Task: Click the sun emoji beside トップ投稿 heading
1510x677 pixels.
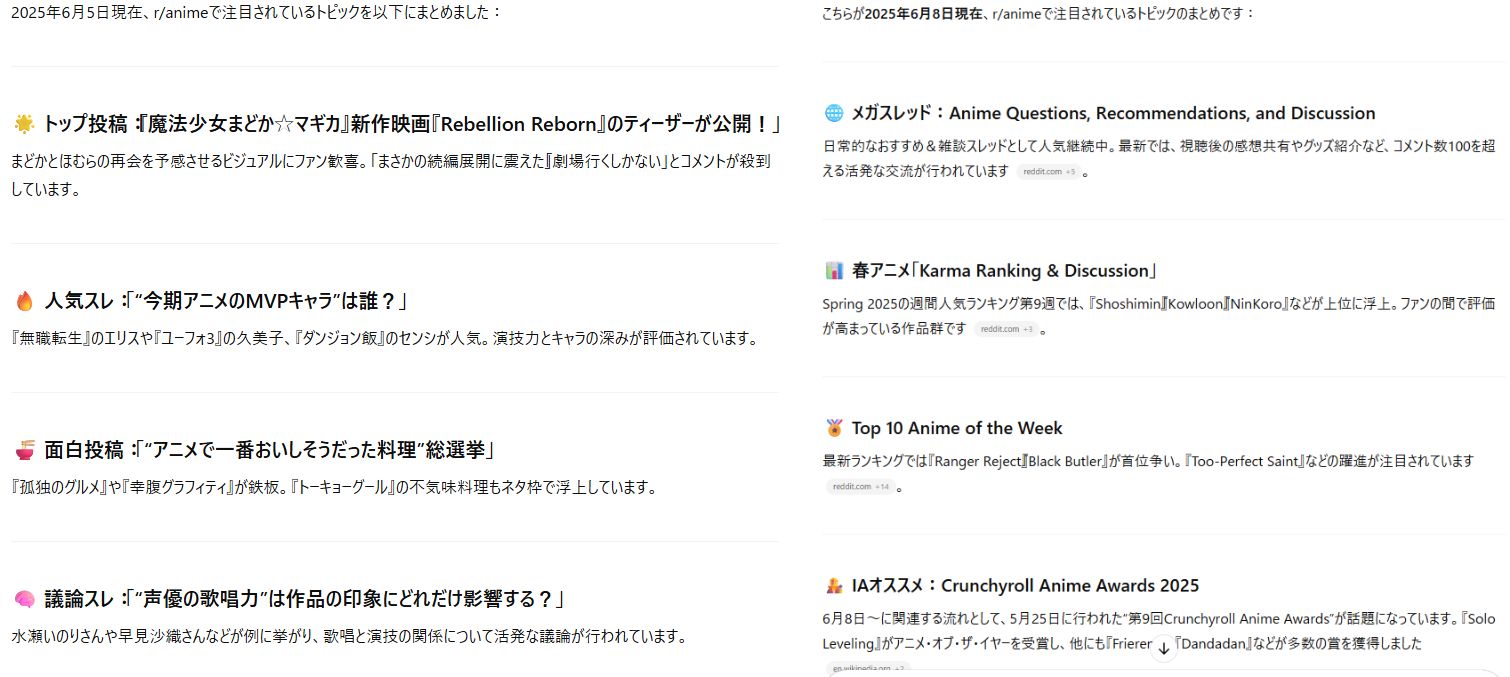Action: (24, 124)
